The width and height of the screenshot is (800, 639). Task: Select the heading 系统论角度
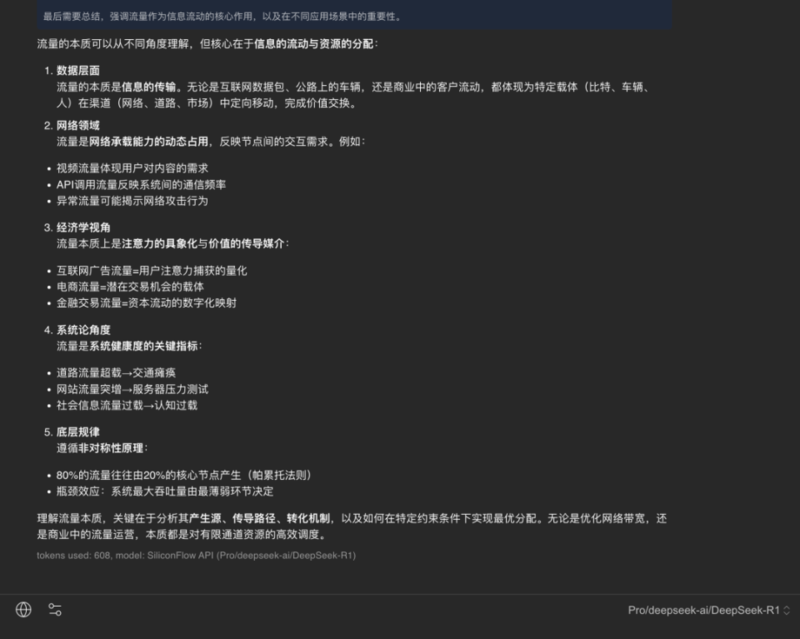[x=83, y=329]
